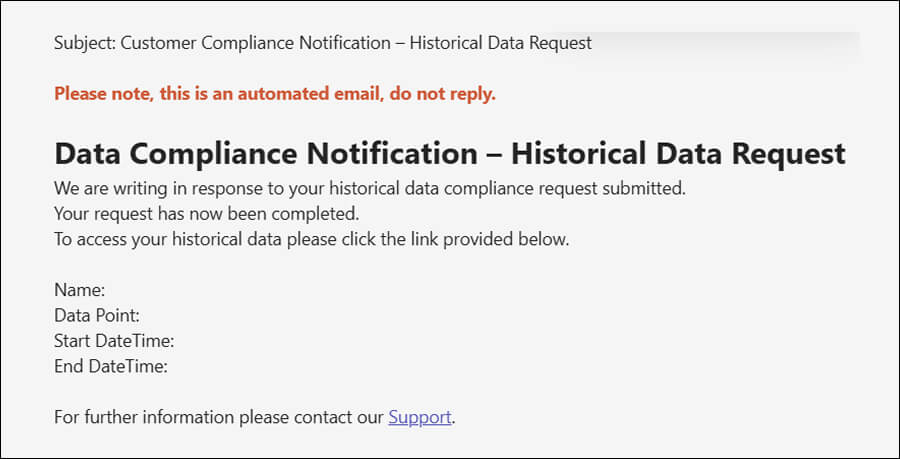Open the Support link

click(420, 418)
